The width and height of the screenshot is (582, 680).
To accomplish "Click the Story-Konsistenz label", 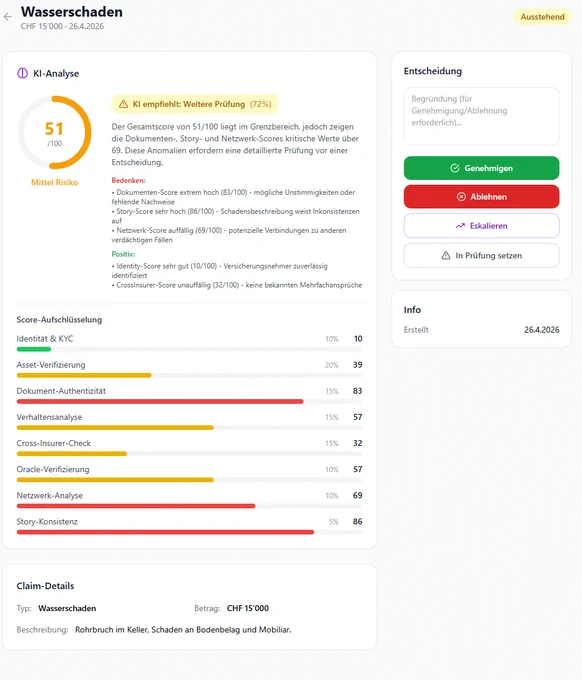I will (47, 521).
